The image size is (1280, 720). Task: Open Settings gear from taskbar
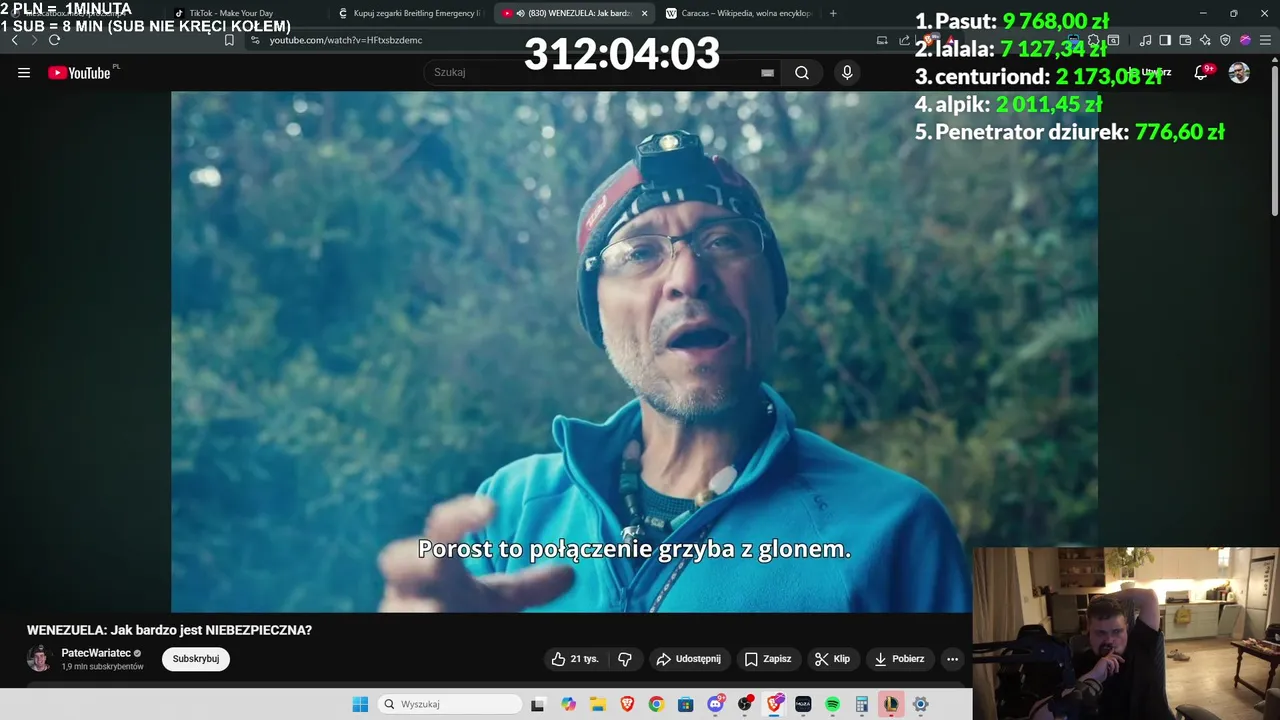(920, 704)
